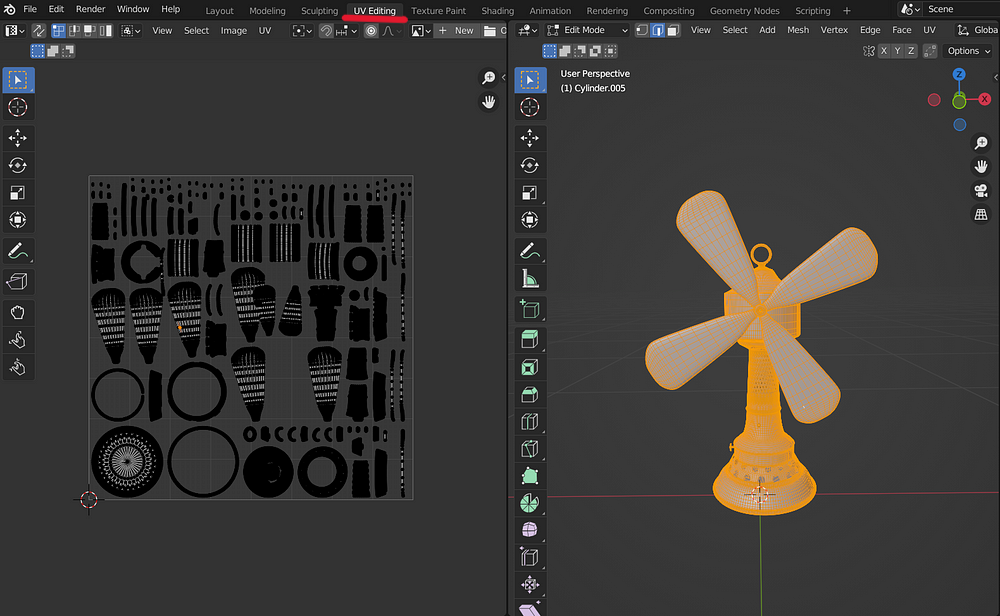
Task: Select the Move tool in the UV editor toolbar
Action: [18, 138]
